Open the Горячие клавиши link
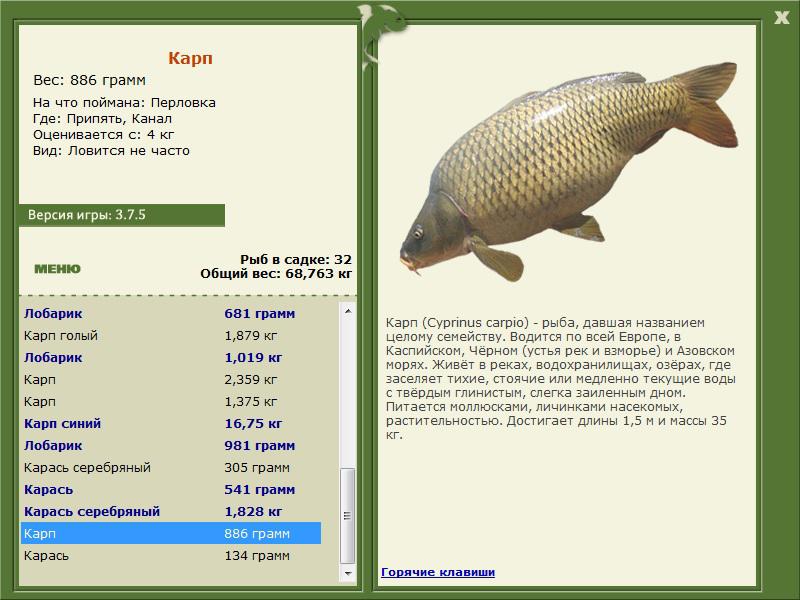 (438, 572)
